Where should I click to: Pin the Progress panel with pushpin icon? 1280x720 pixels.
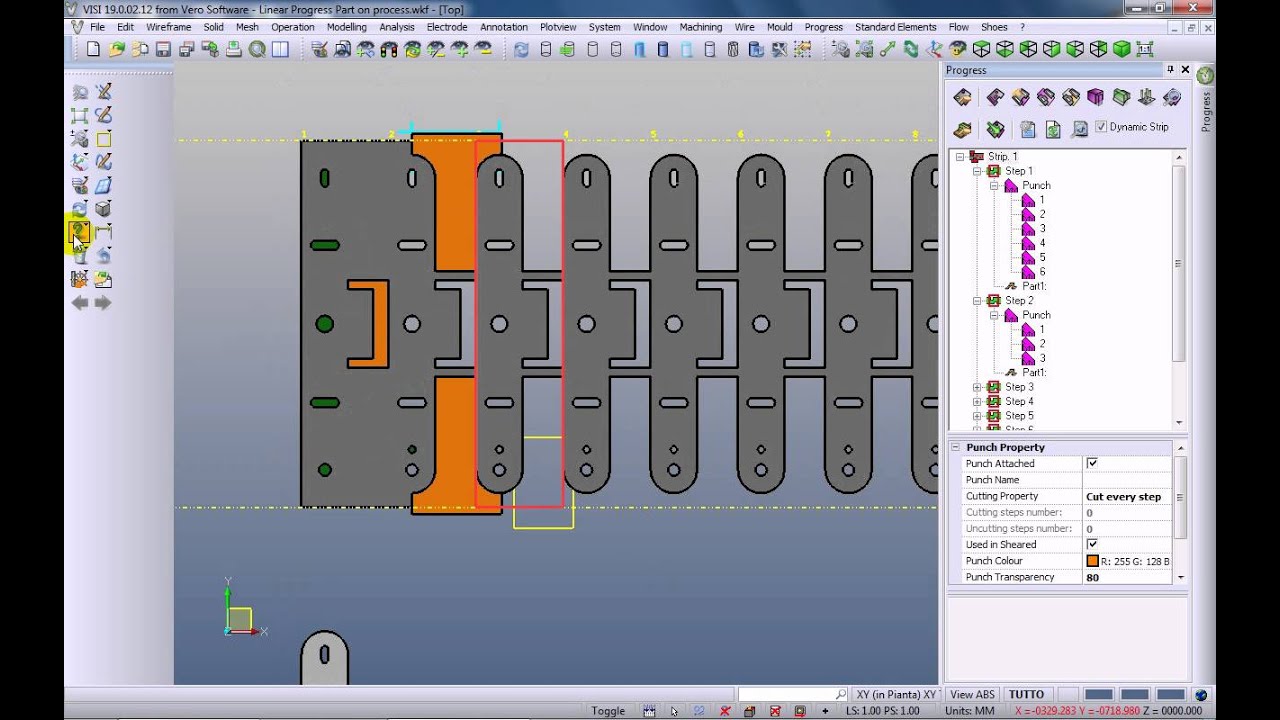tap(1170, 70)
